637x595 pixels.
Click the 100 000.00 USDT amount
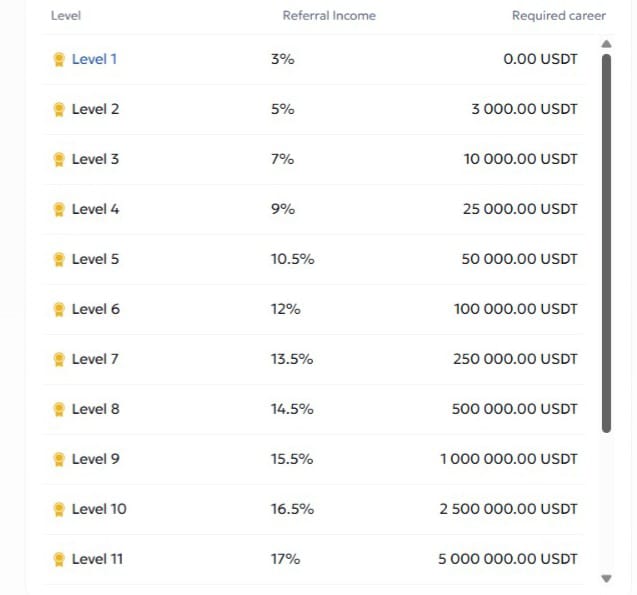click(x=515, y=309)
